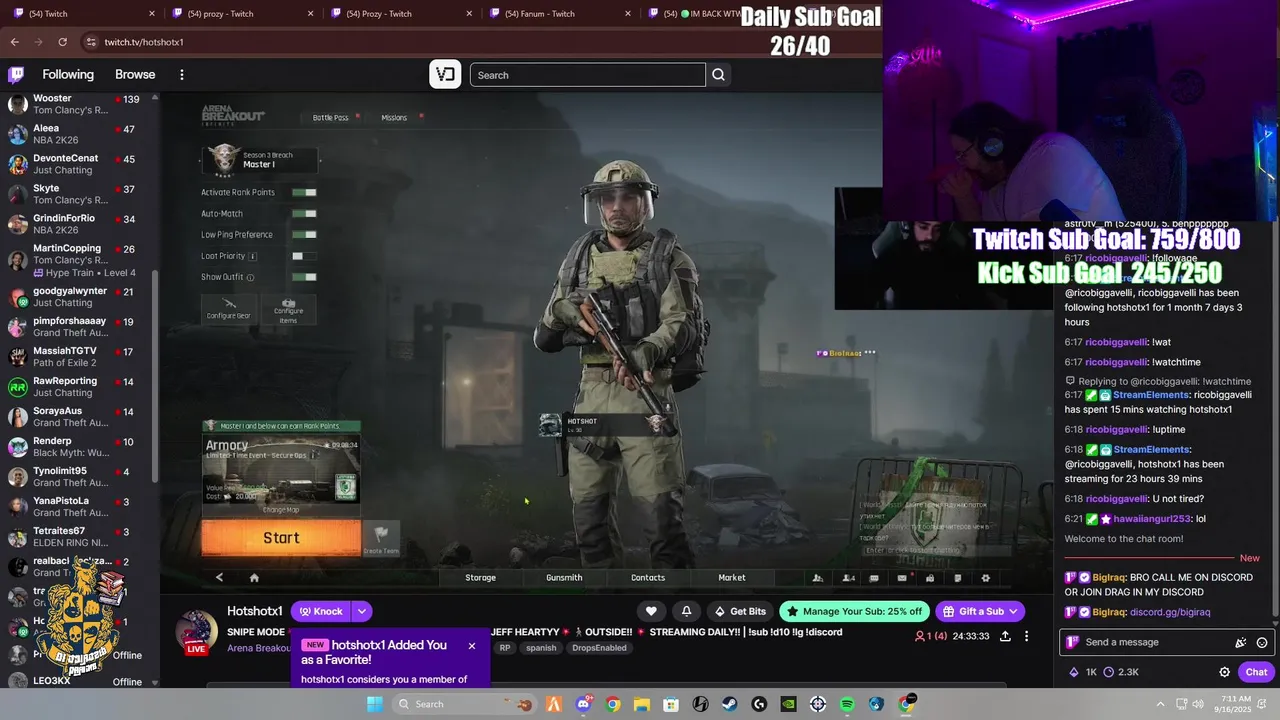Open Steam from the Windows taskbar
Image resolution: width=1280 pixels, height=720 pixels.
coord(730,704)
